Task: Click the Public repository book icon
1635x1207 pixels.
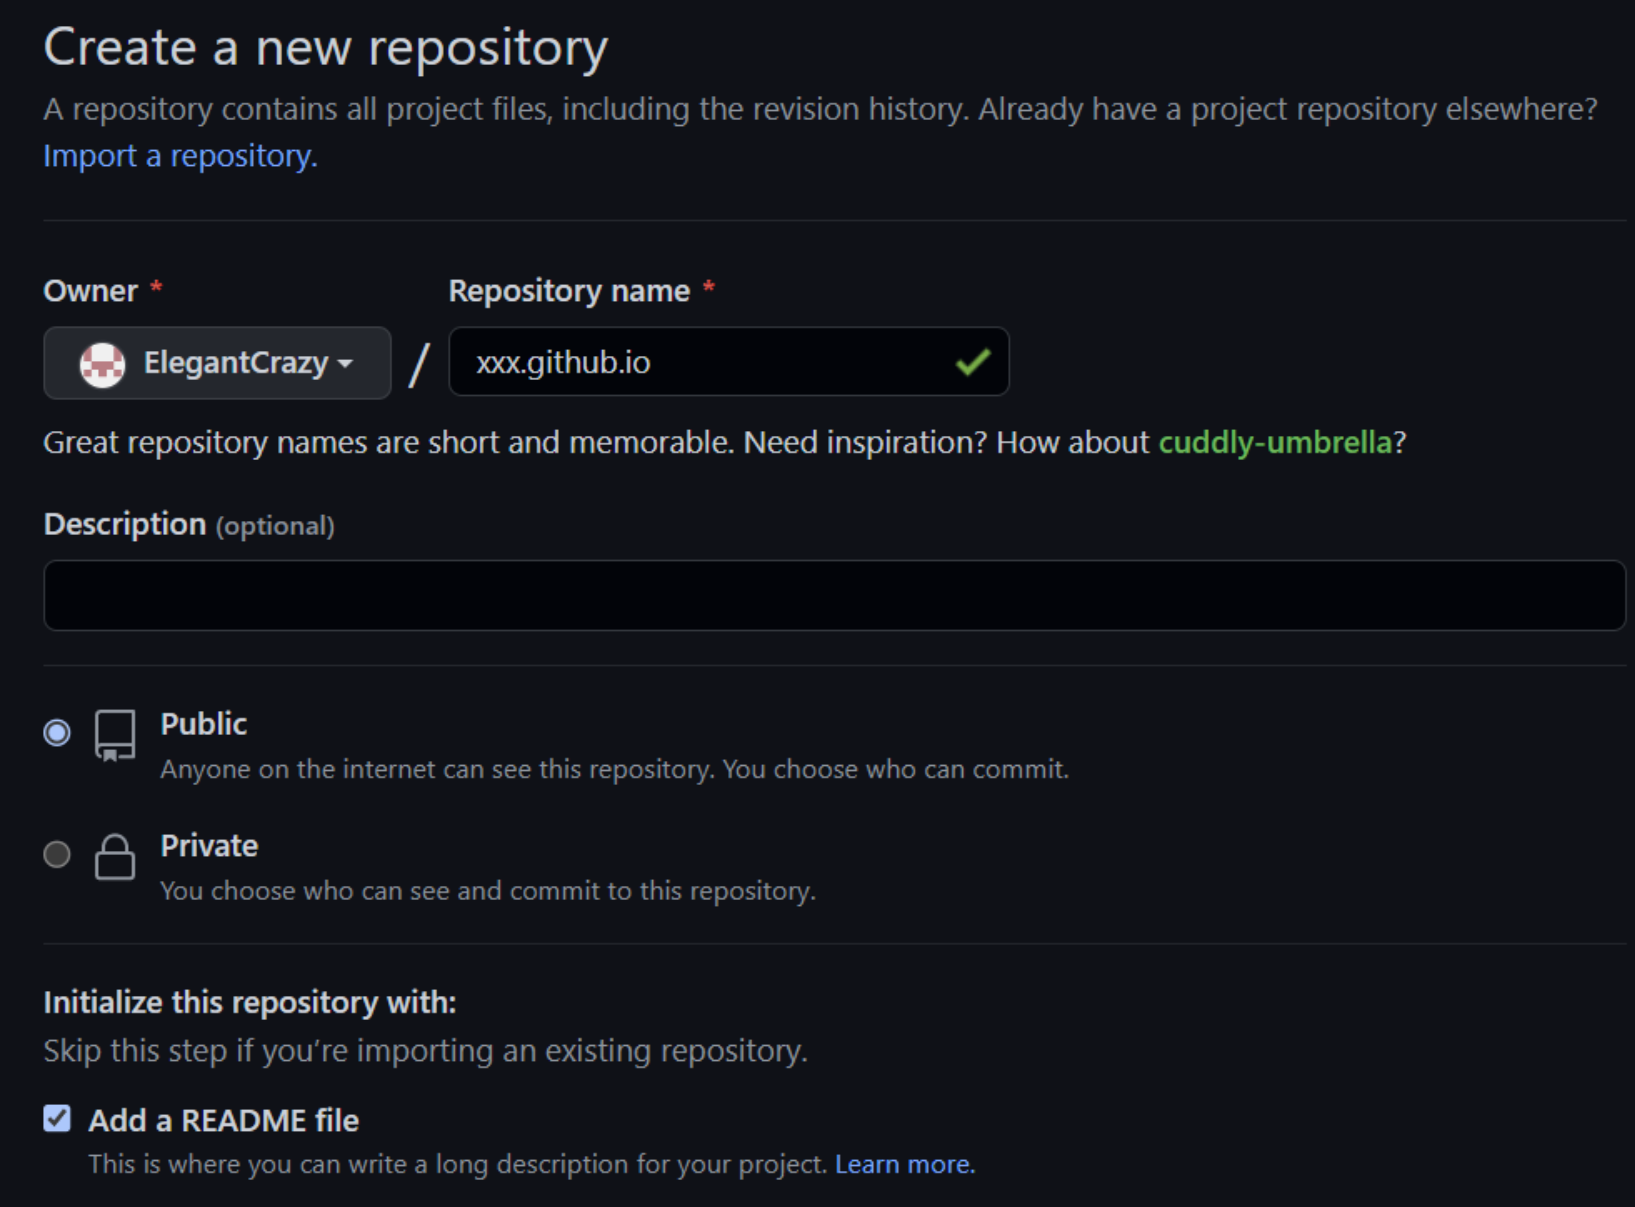Action: click(x=115, y=735)
